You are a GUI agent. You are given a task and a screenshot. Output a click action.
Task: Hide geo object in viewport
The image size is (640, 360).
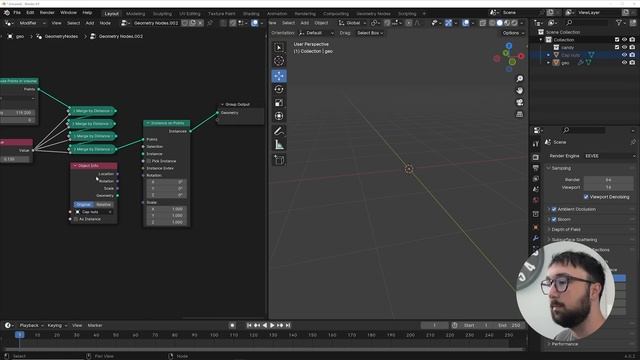point(624,62)
